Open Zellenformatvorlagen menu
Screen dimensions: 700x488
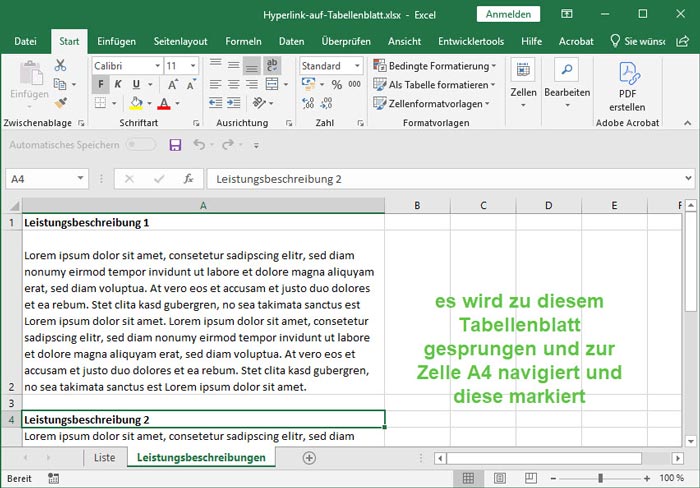point(432,104)
